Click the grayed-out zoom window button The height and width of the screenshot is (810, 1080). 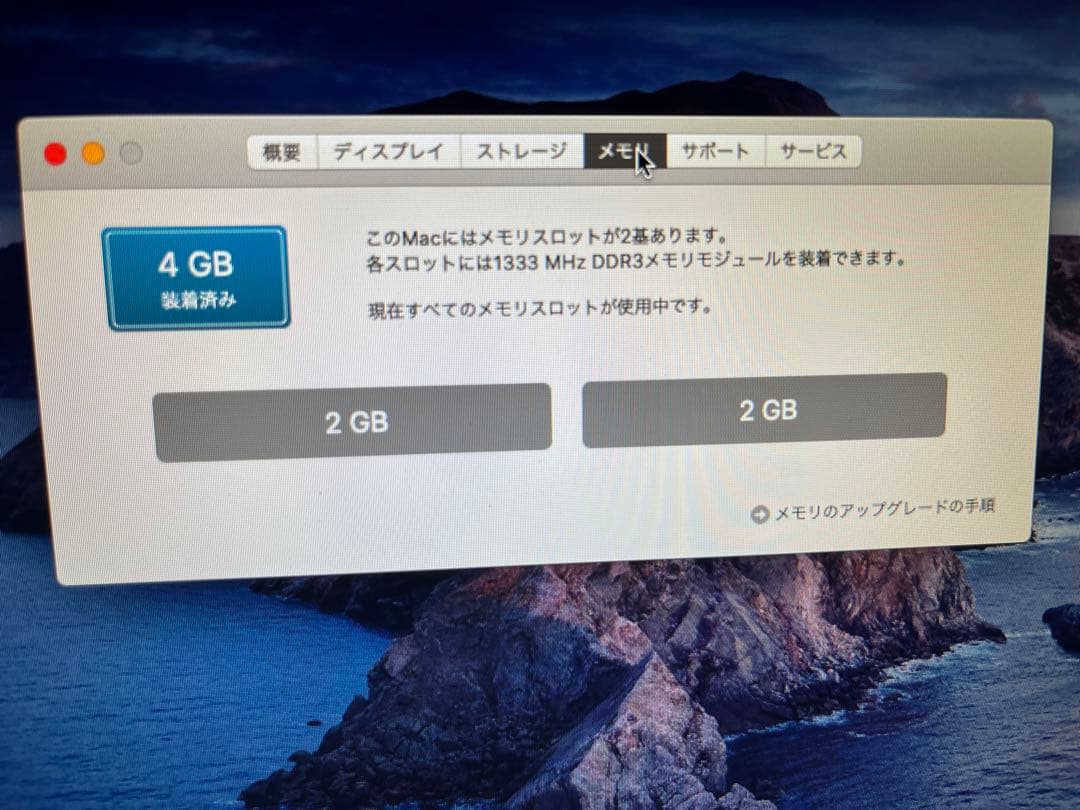point(131,153)
